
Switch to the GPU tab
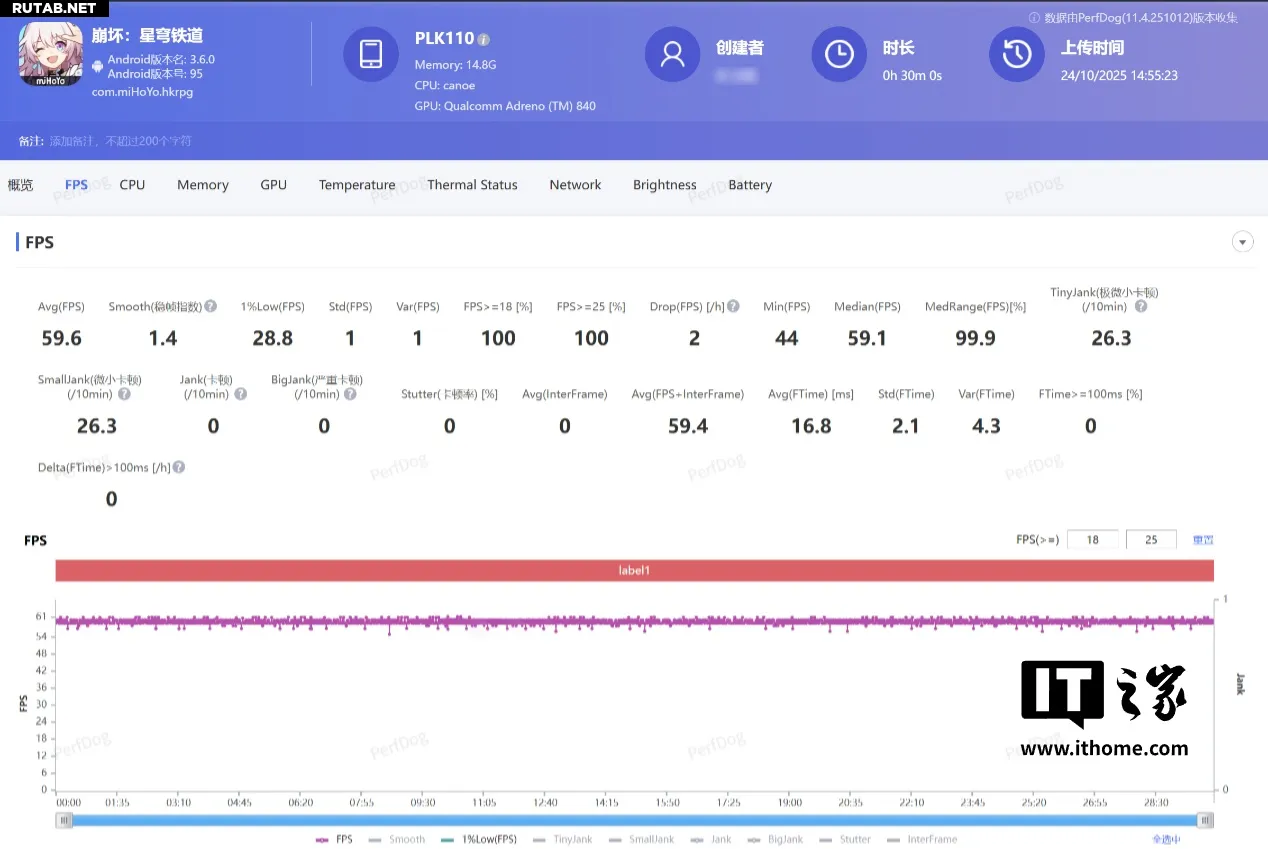(x=273, y=185)
